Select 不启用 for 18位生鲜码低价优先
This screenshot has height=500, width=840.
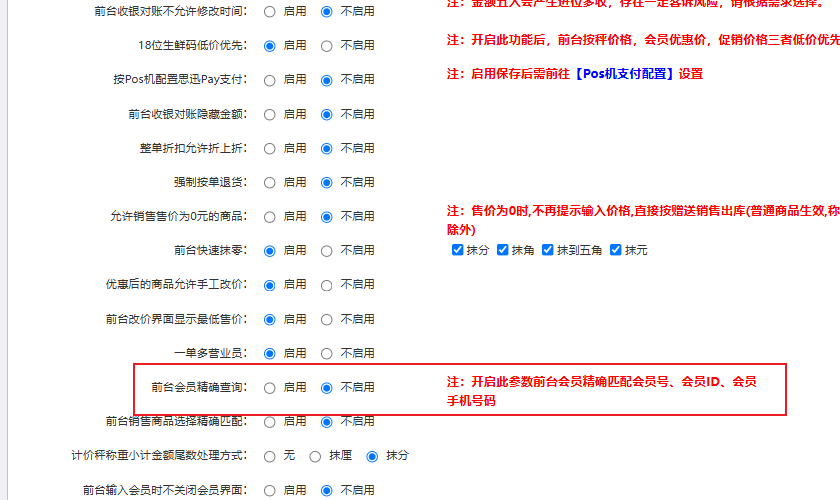[x=327, y=46]
